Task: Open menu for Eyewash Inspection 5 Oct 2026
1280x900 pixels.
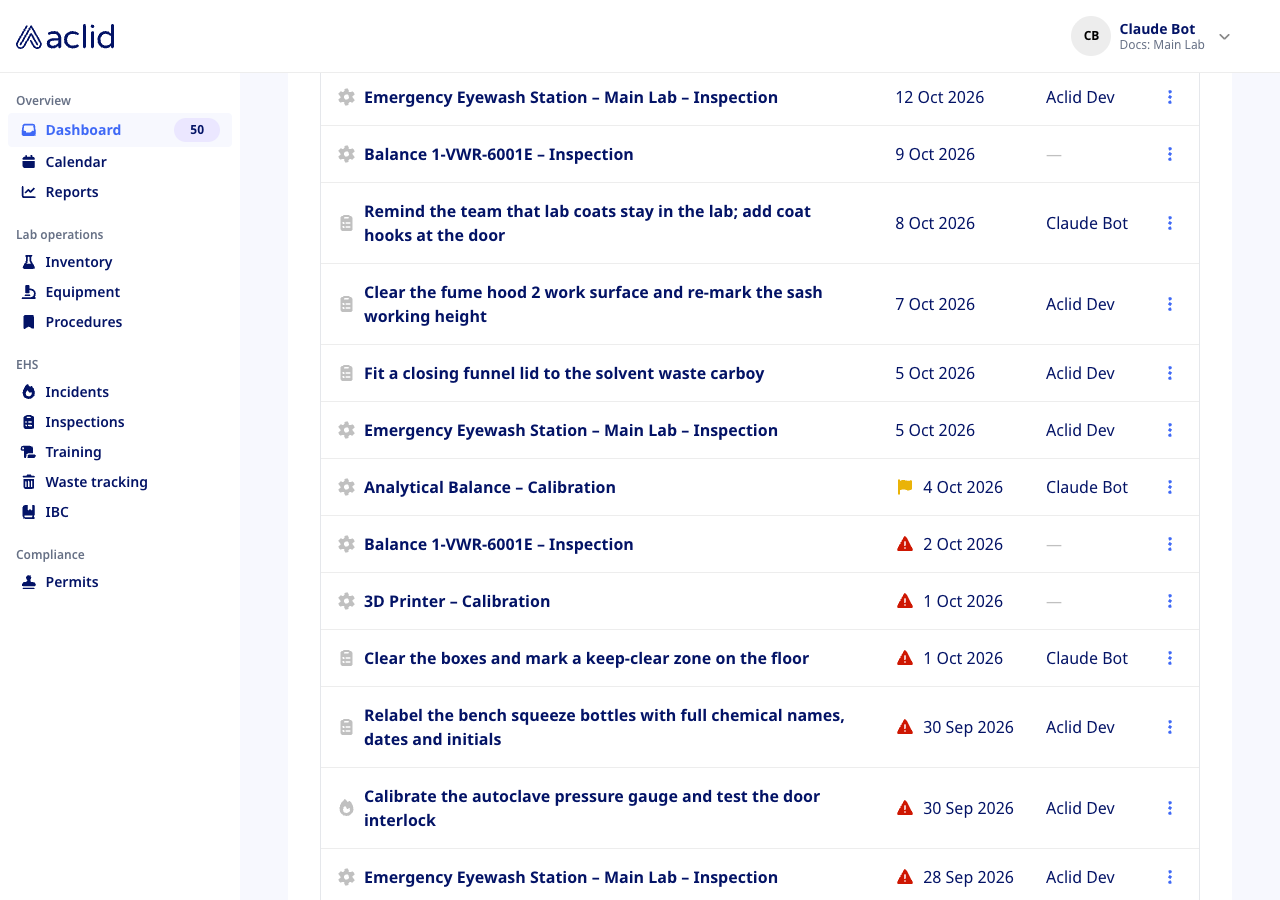Action: (x=1170, y=430)
